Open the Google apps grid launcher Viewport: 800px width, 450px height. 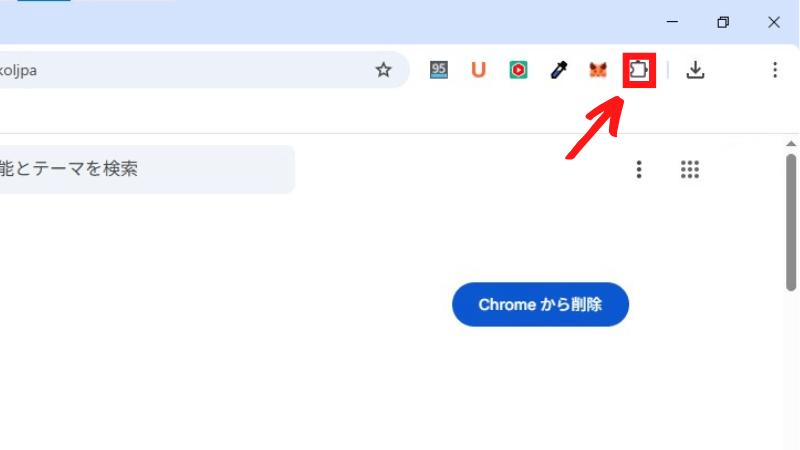(x=690, y=169)
